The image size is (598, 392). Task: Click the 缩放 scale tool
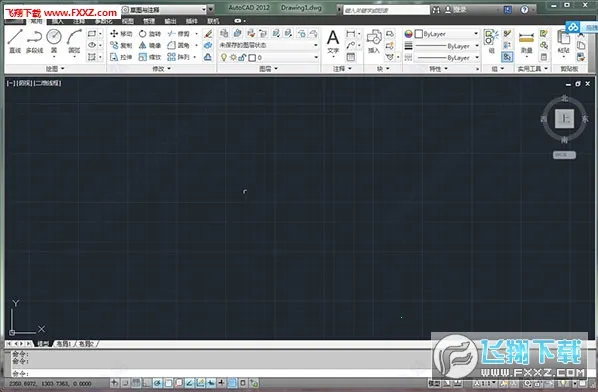click(150, 57)
